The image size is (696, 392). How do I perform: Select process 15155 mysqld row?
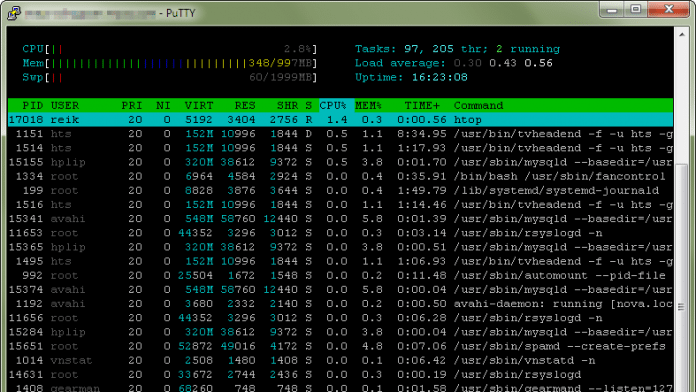(x=340, y=162)
